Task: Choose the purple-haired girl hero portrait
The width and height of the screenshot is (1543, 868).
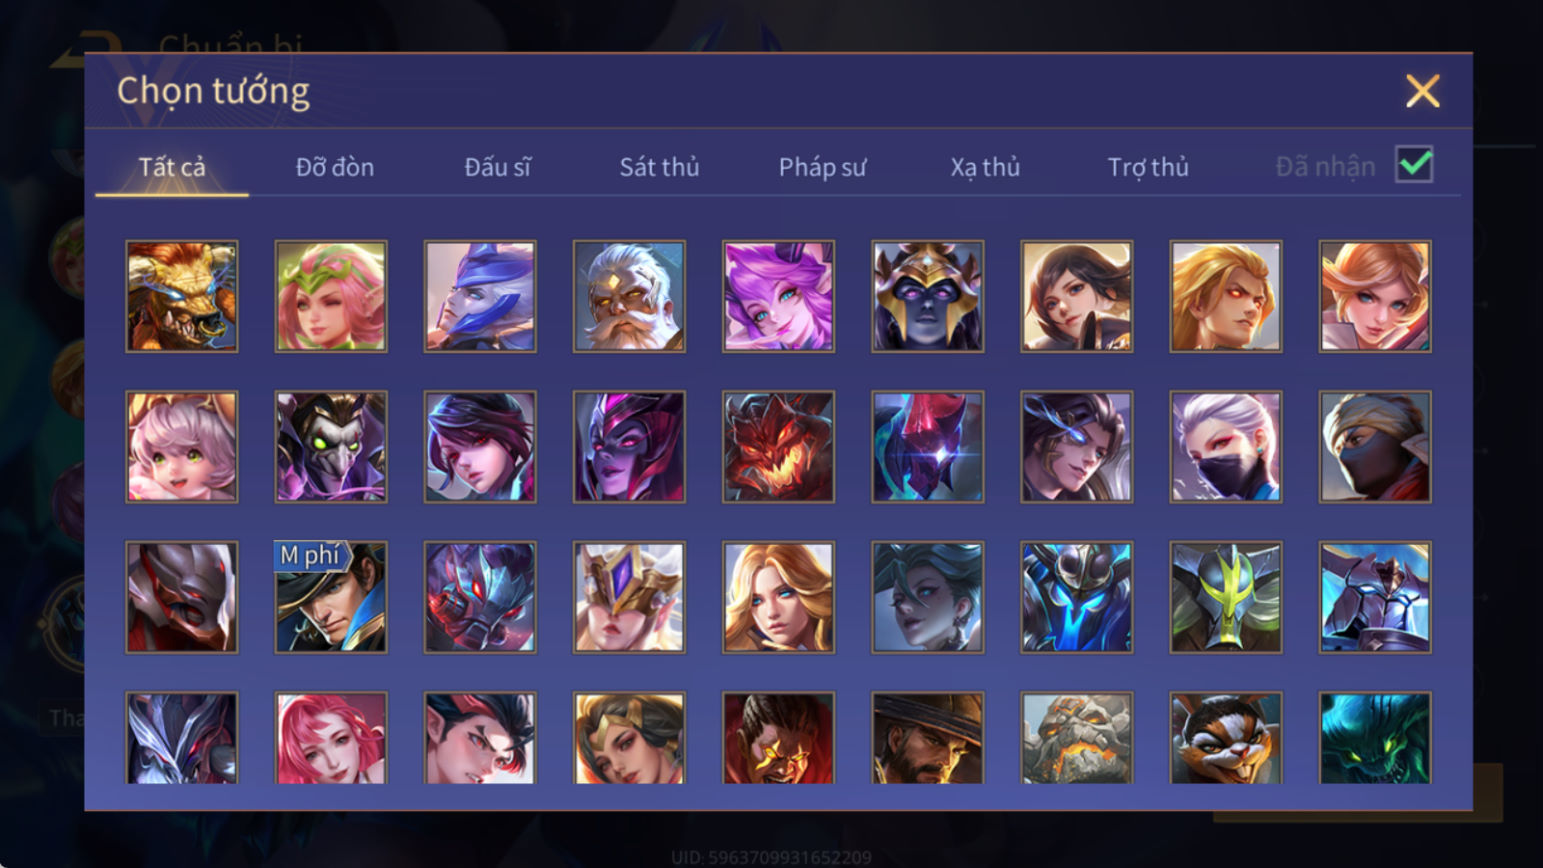Action: (x=778, y=296)
